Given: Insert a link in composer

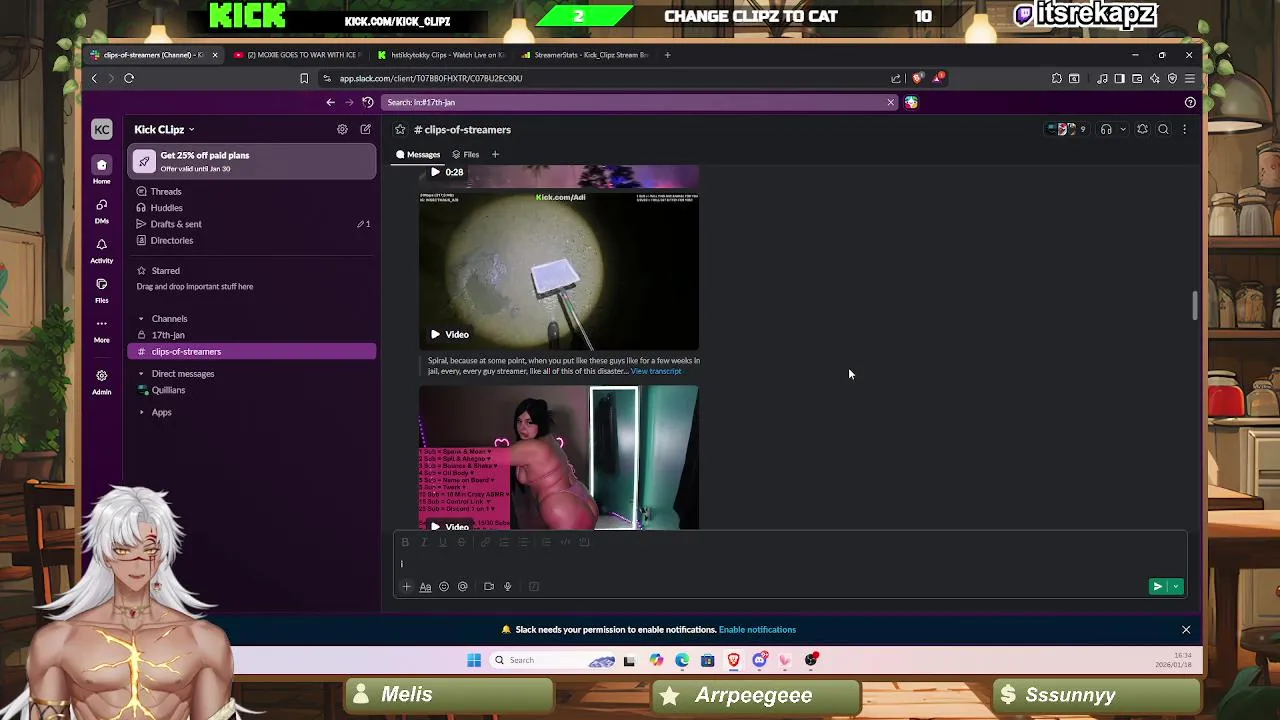Looking at the screenshot, I should (x=485, y=542).
